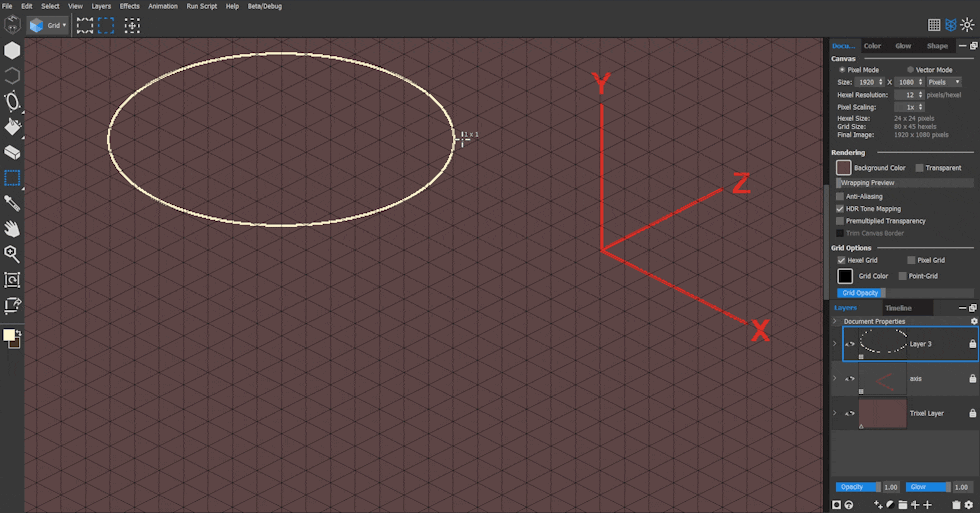This screenshot has width=980, height=513.
Task: Select the paint bucket fill tool
Action: click(x=12, y=127)
